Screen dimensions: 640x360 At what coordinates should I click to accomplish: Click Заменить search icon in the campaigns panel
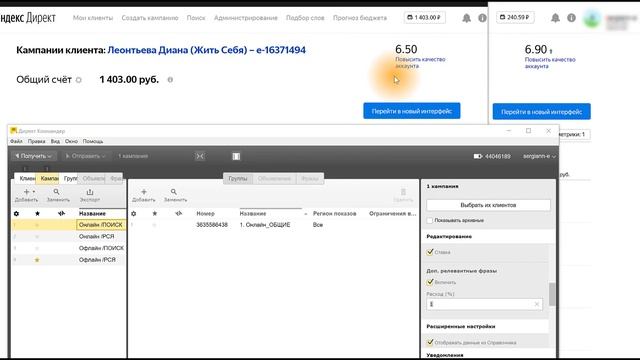pyautogui.click(x=57, y=192)
